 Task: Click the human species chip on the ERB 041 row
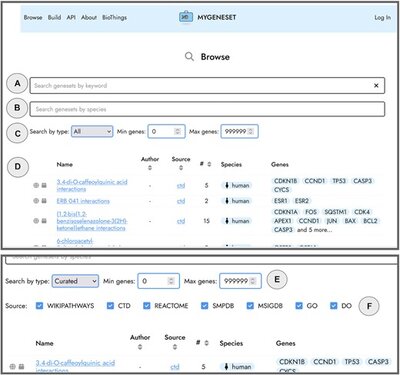click(x=237, y=201)
